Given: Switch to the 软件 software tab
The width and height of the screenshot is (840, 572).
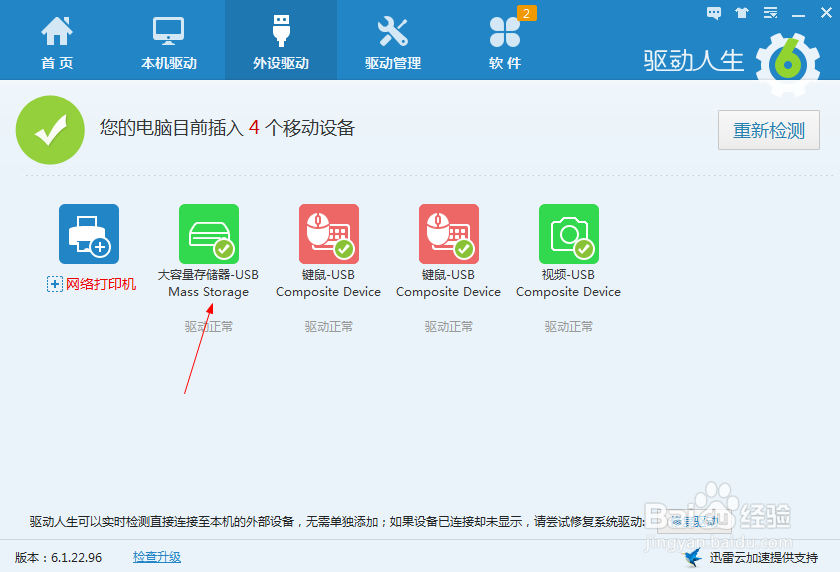Looking at the screenshot, I should (x=505, y=42).
